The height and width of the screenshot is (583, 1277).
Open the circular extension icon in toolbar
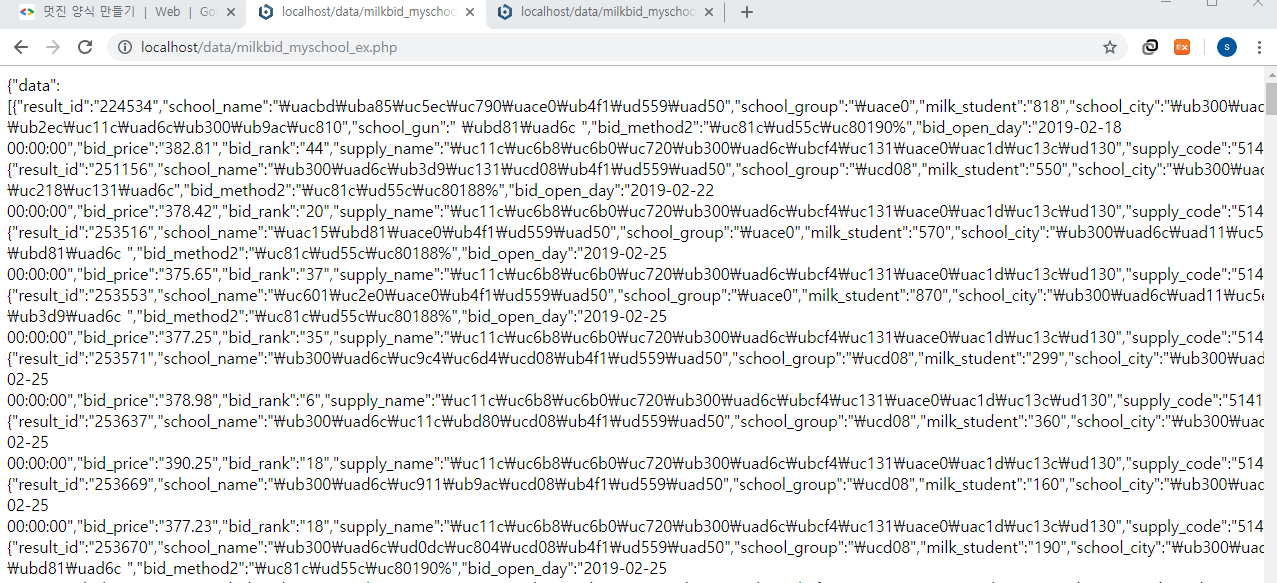click(1151, 47)
